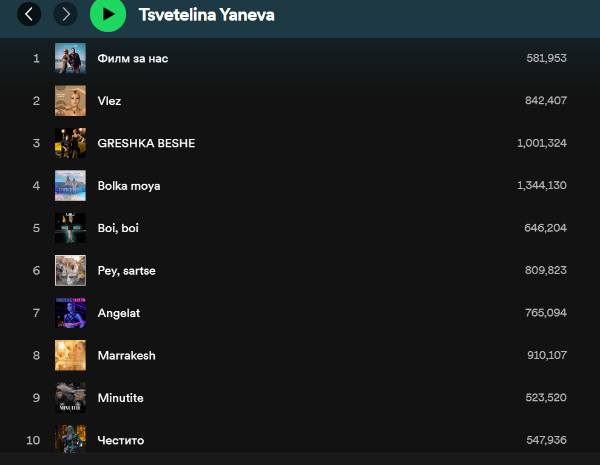Click the GRESHKA BESHE cover thumbnail

coord(70,143)
